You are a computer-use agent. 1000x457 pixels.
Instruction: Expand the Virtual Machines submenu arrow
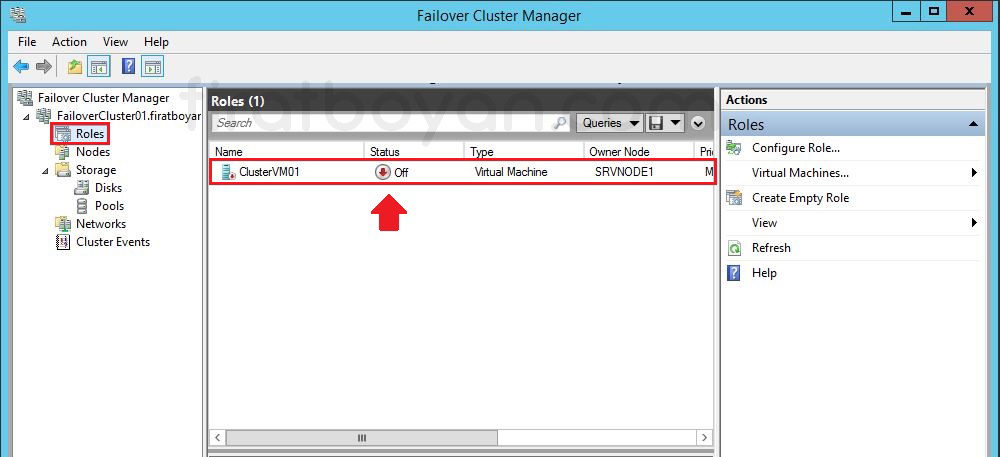coord(974,173)
